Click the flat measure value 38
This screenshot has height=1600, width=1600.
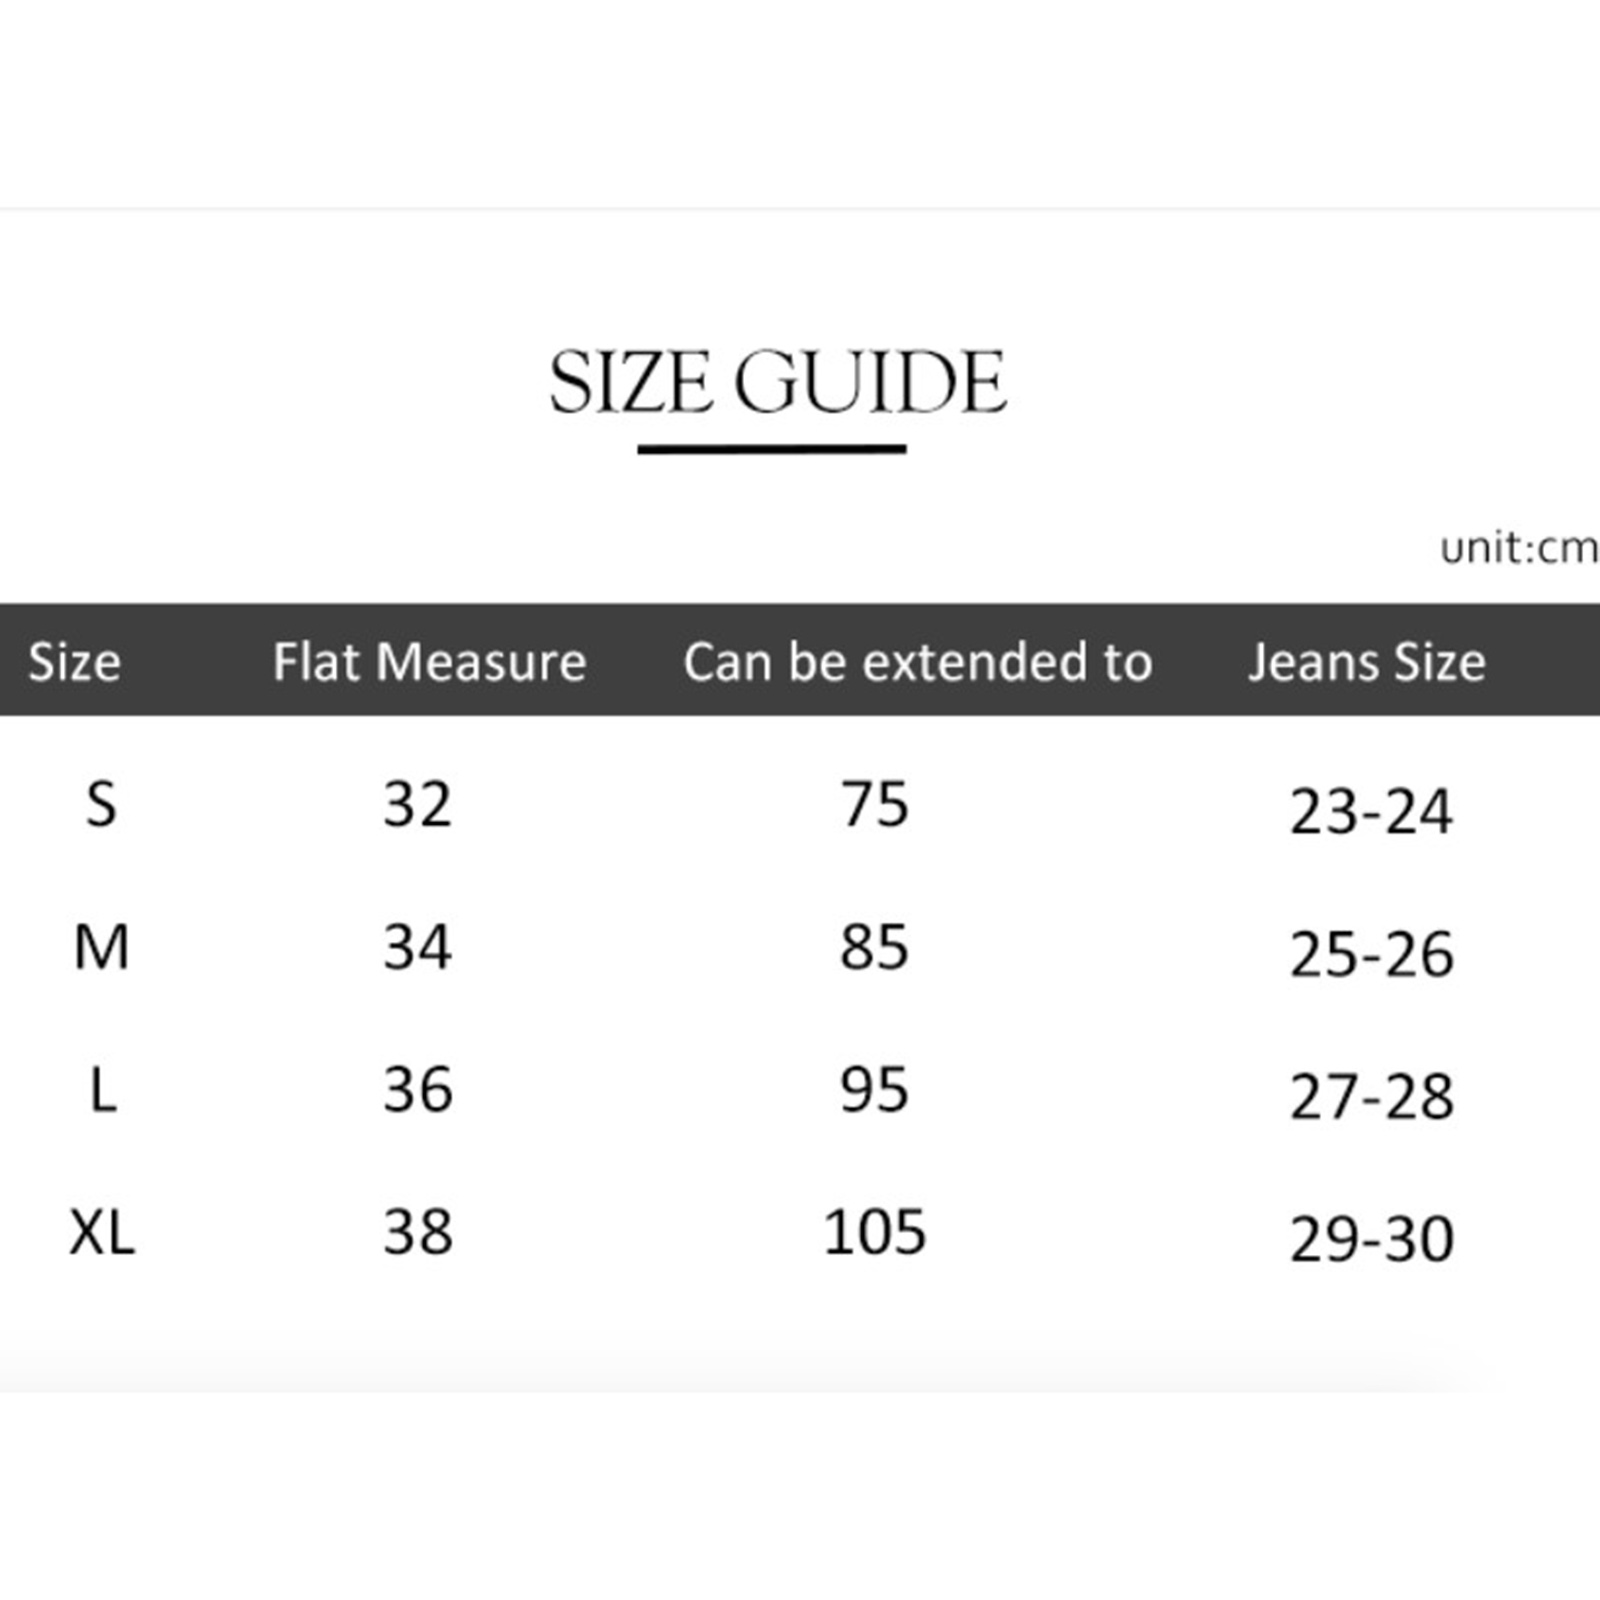[x=418, y=1232]
